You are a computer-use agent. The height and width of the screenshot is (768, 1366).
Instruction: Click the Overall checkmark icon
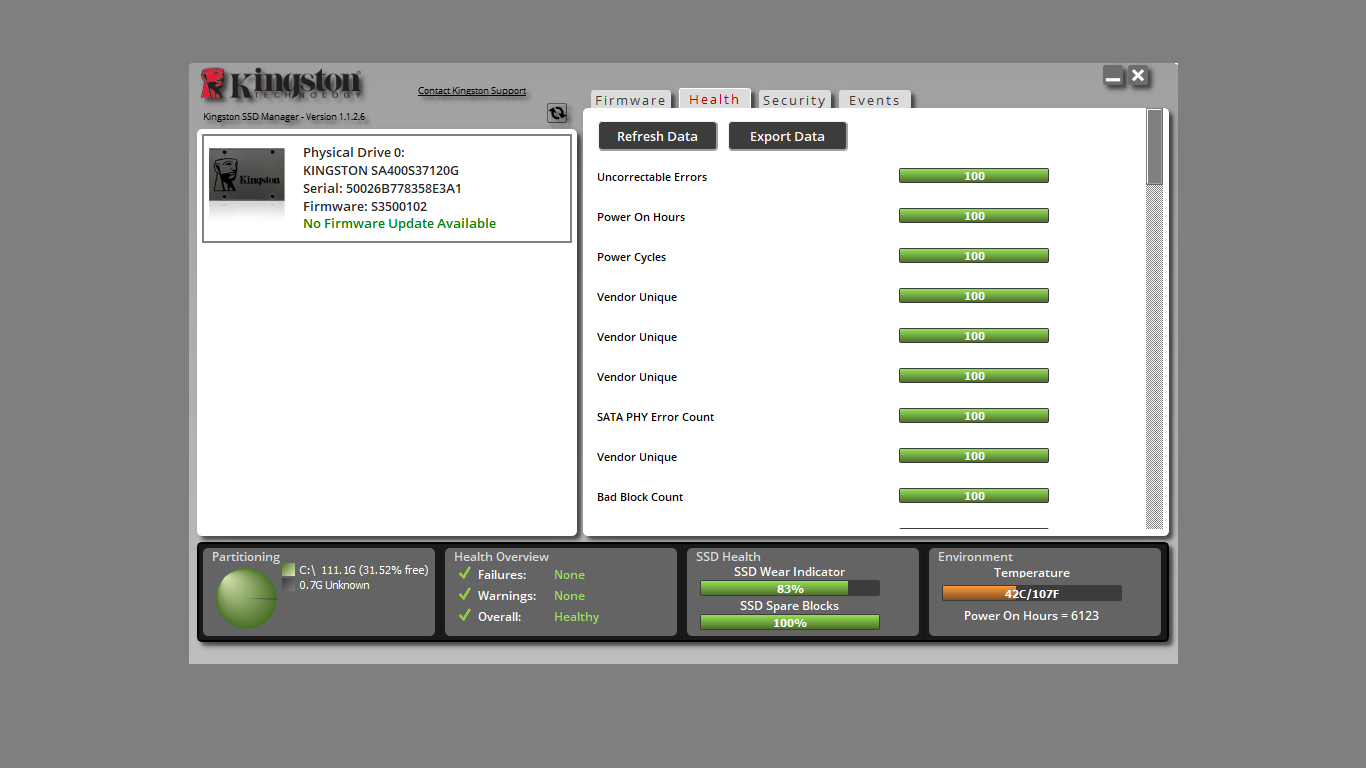point(464,616)
